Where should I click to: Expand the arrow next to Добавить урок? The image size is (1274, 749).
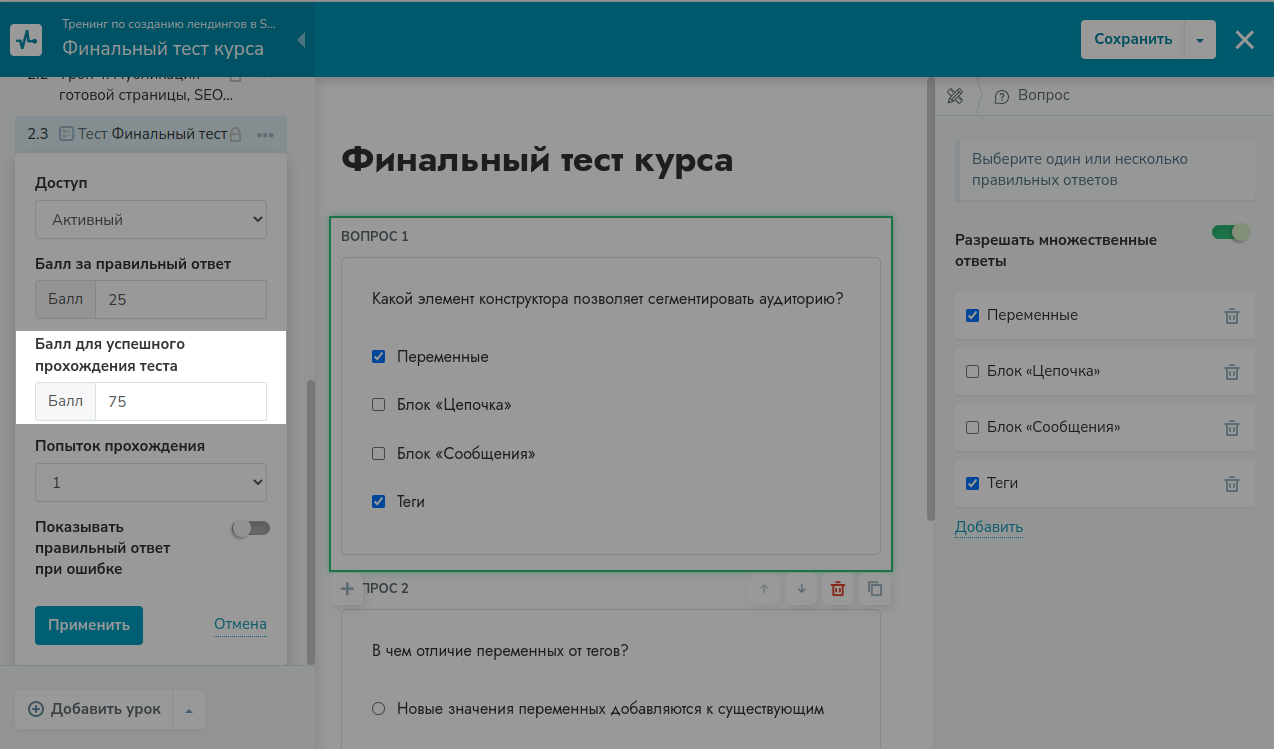tap(189, 709)
